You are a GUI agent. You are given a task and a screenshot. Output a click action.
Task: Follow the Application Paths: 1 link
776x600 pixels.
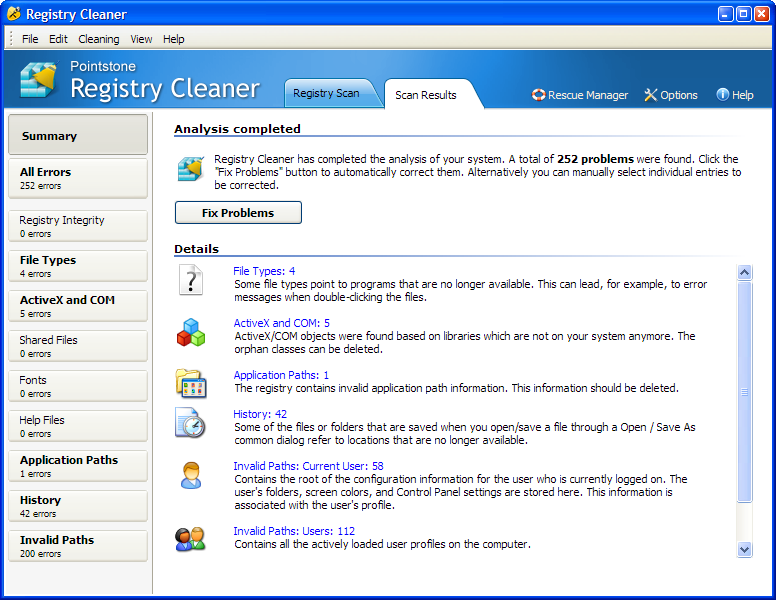281,375
